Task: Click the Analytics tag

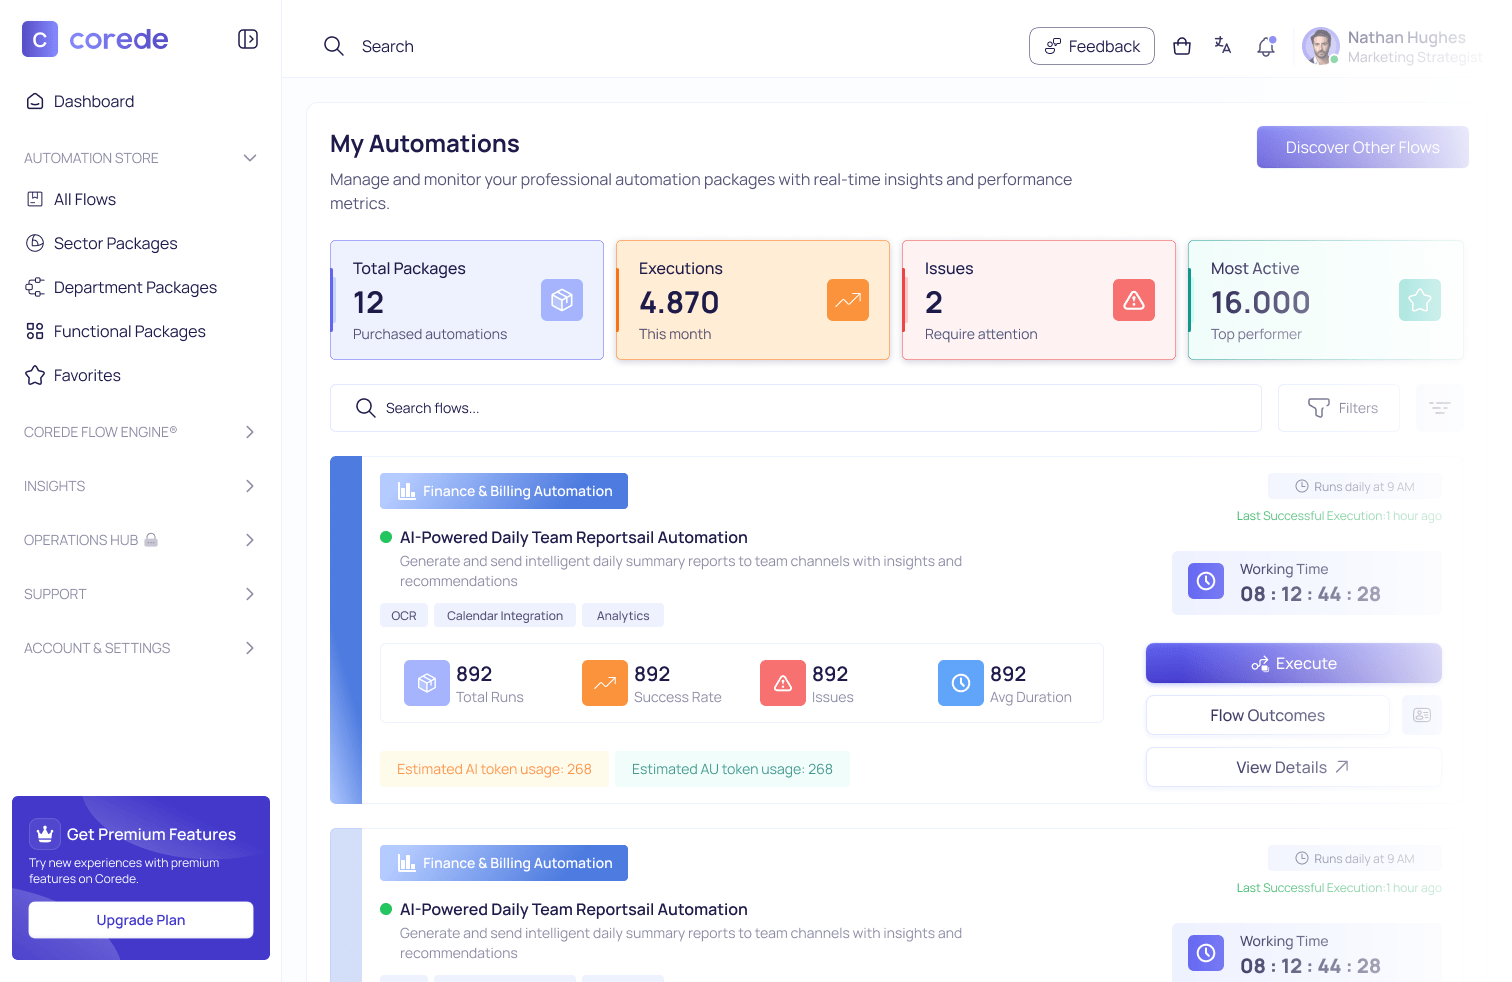Action: pos(623,615)
